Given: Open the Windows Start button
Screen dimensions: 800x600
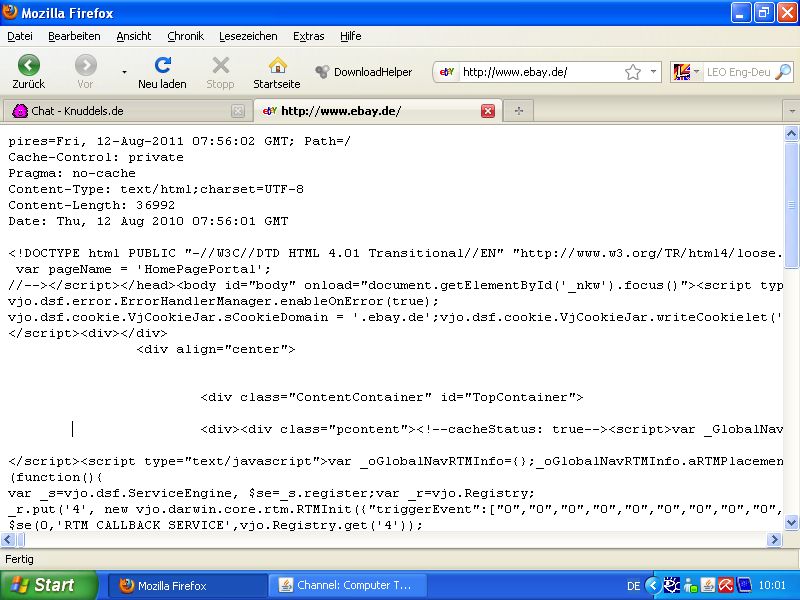Looking at the screenshot, I should click(x=49, y=585).
